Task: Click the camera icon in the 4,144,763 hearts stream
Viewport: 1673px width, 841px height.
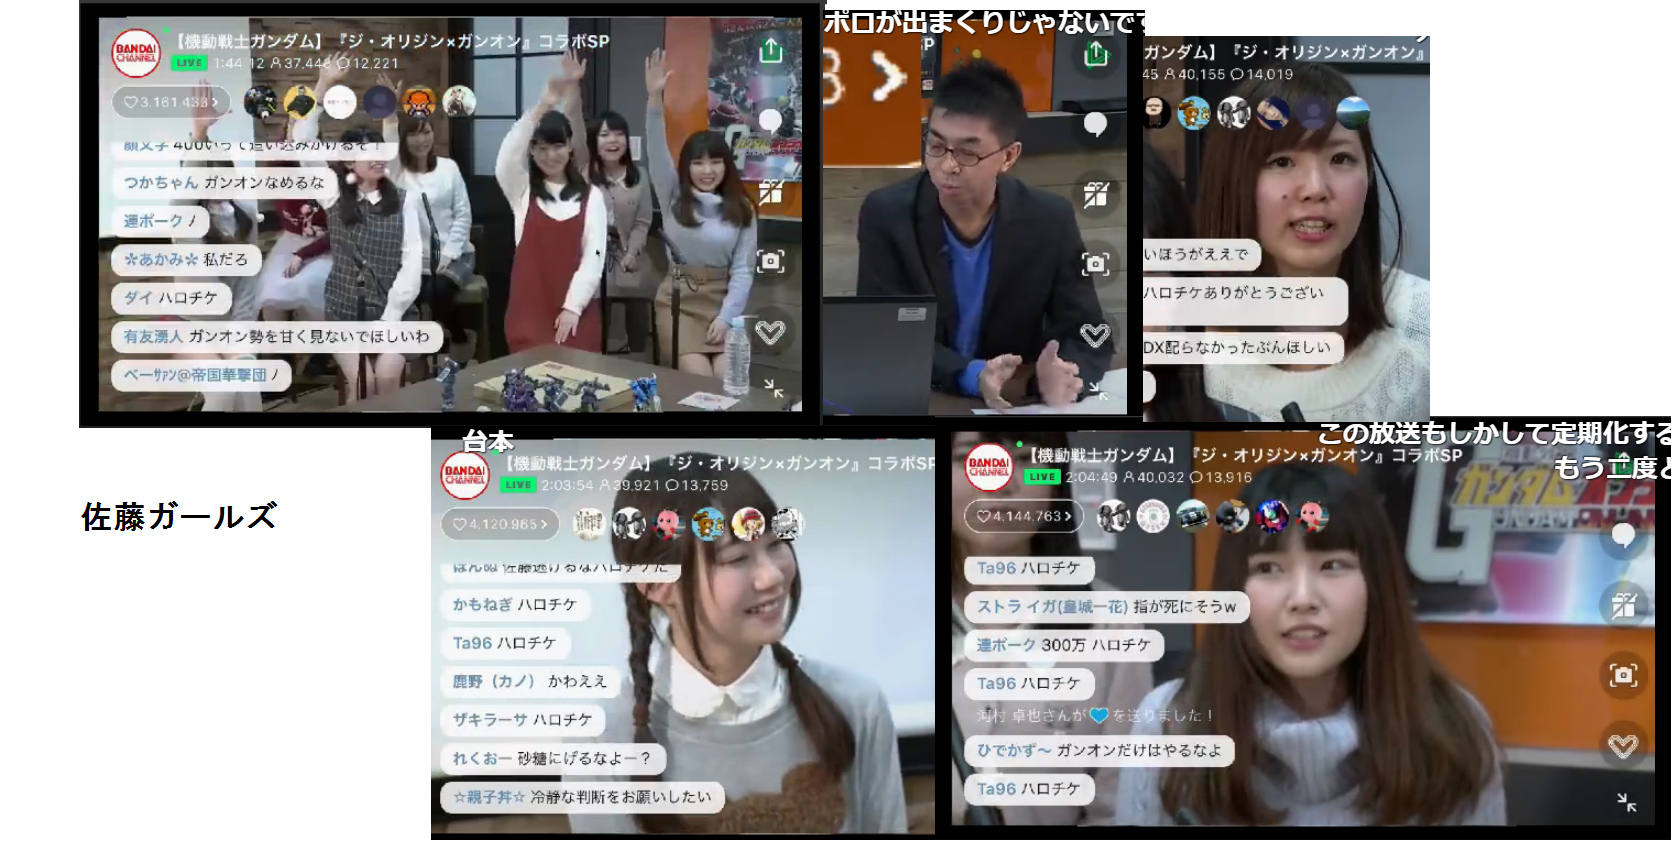Action: (1623, 675)
